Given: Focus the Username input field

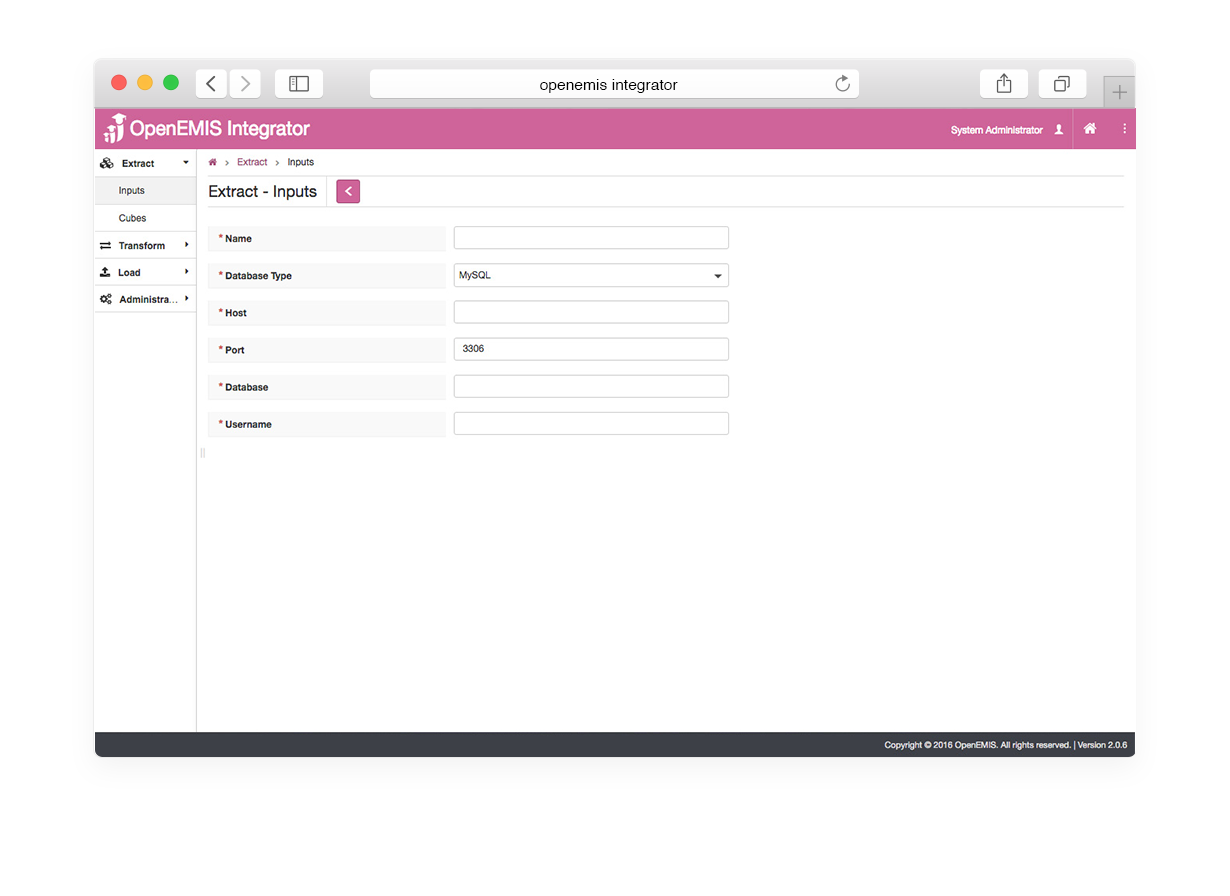Looking at the screenshot, I should coord(591,423).
